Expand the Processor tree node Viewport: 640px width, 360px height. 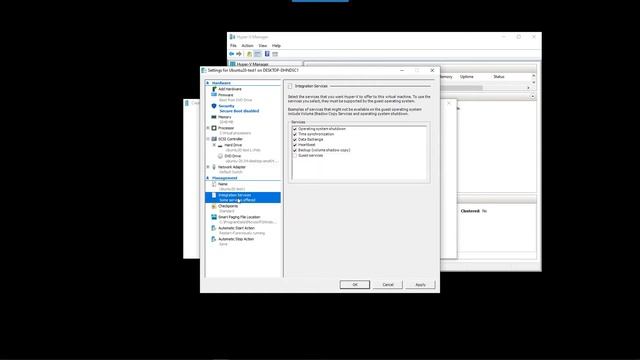tap(208, 128)
